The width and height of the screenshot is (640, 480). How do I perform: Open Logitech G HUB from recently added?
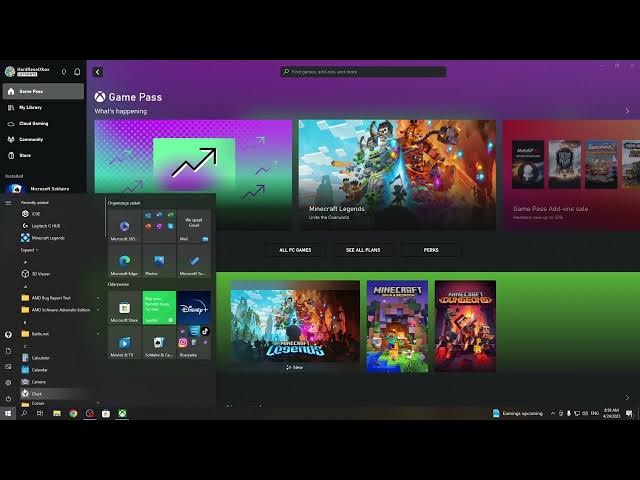pos(59,226)
